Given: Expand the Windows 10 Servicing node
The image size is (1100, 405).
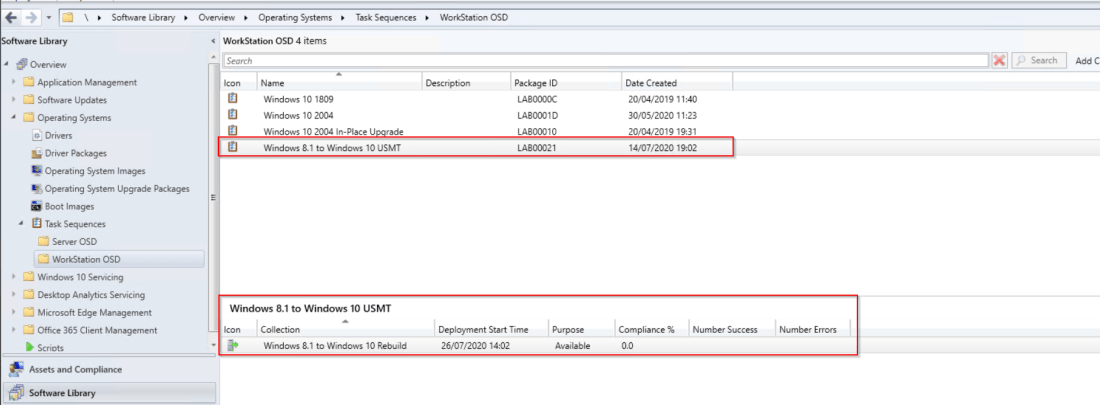Looking at the screenshot, I should (14, 277).
